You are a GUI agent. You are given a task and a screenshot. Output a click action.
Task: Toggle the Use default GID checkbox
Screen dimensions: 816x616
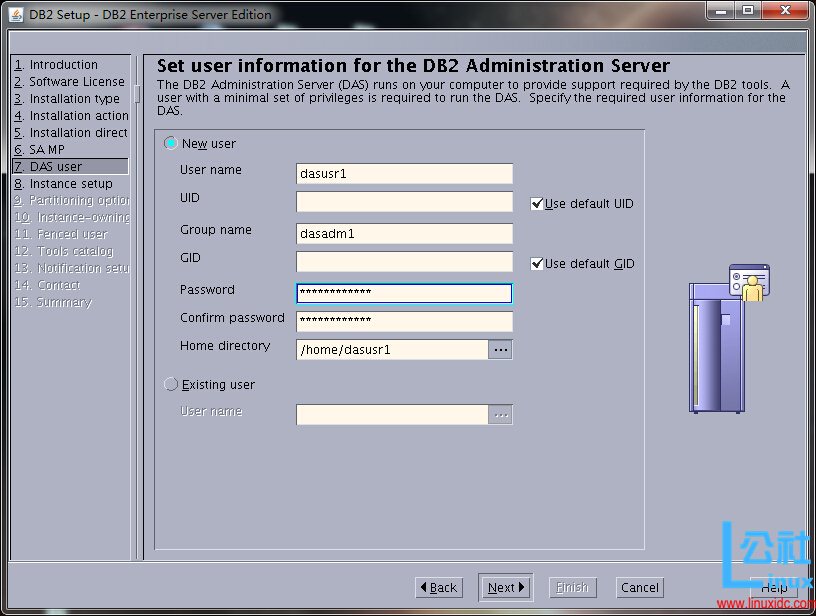(x=537, y=264)
